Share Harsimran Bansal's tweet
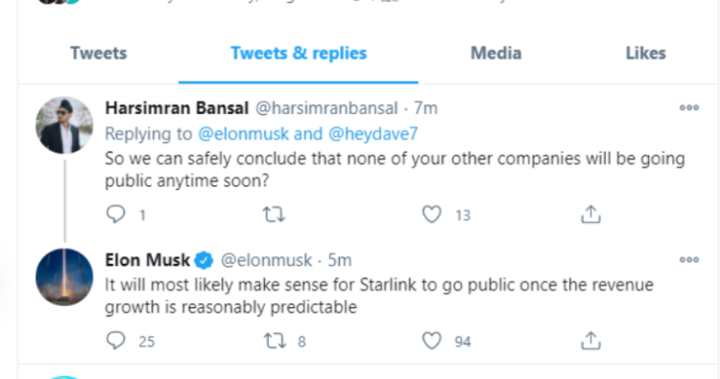The image size is (720, 379). tap(591, 215)
